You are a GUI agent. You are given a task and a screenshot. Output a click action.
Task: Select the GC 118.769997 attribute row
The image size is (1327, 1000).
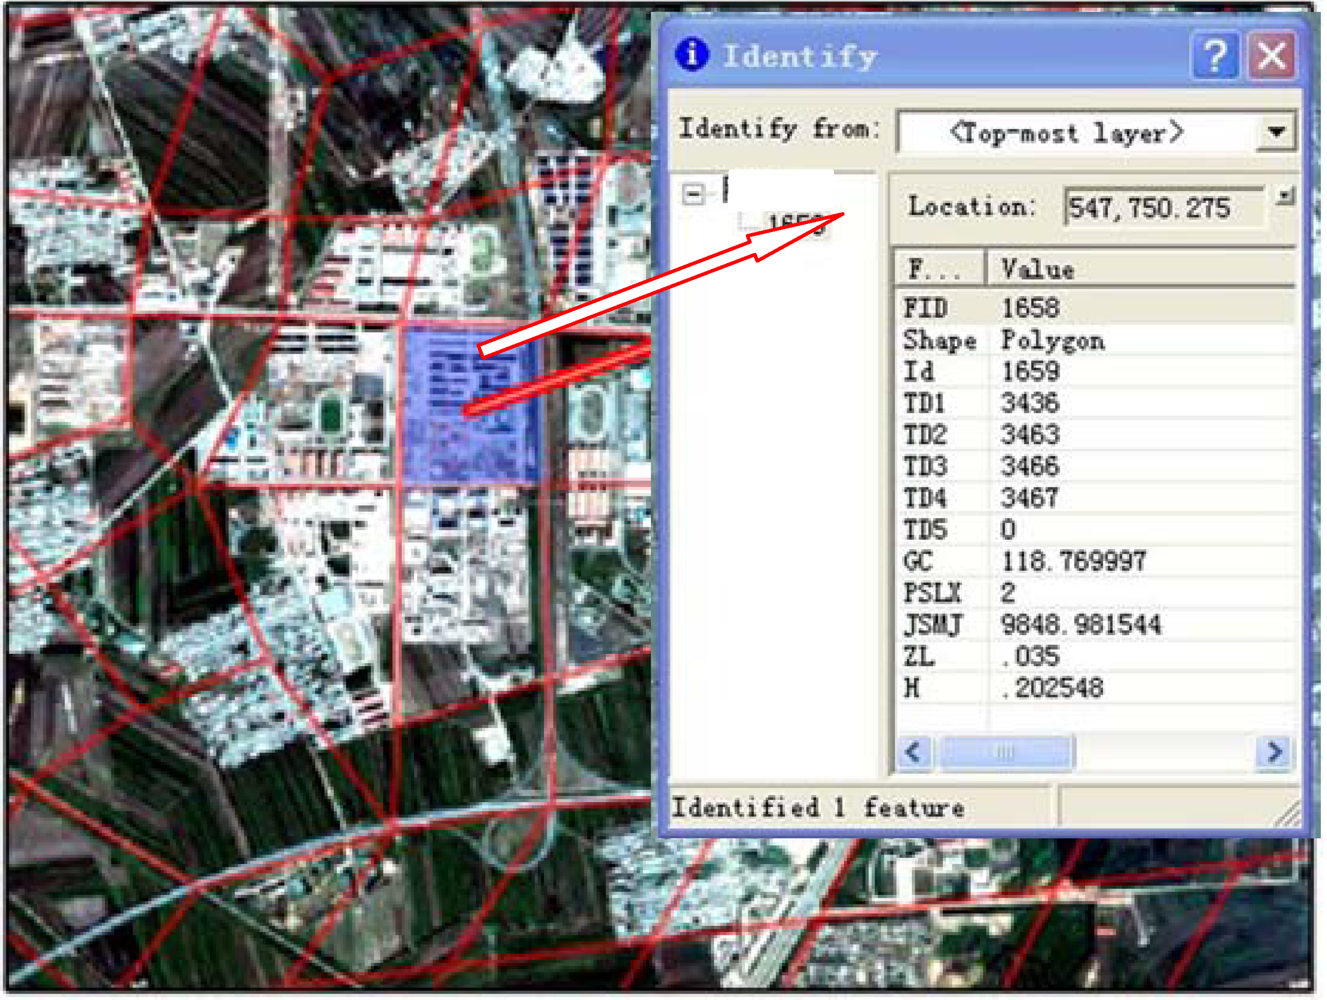[1095, 561]
